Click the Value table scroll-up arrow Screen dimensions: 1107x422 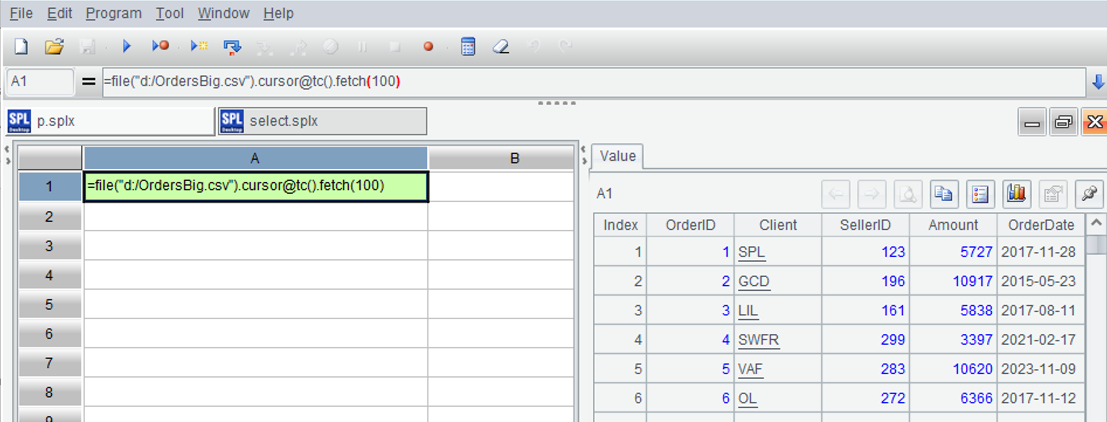tap(1096, 224)
